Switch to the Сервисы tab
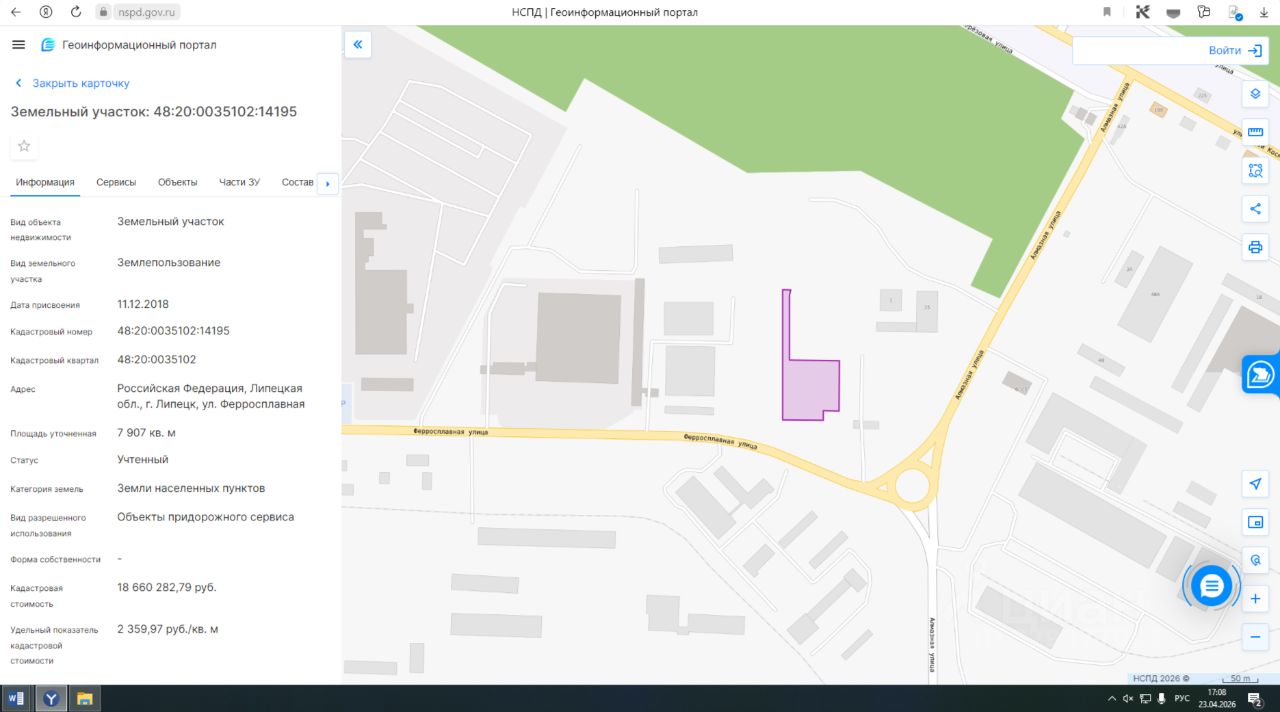This screenshot has height=712, width=1280. click(116, 182)
